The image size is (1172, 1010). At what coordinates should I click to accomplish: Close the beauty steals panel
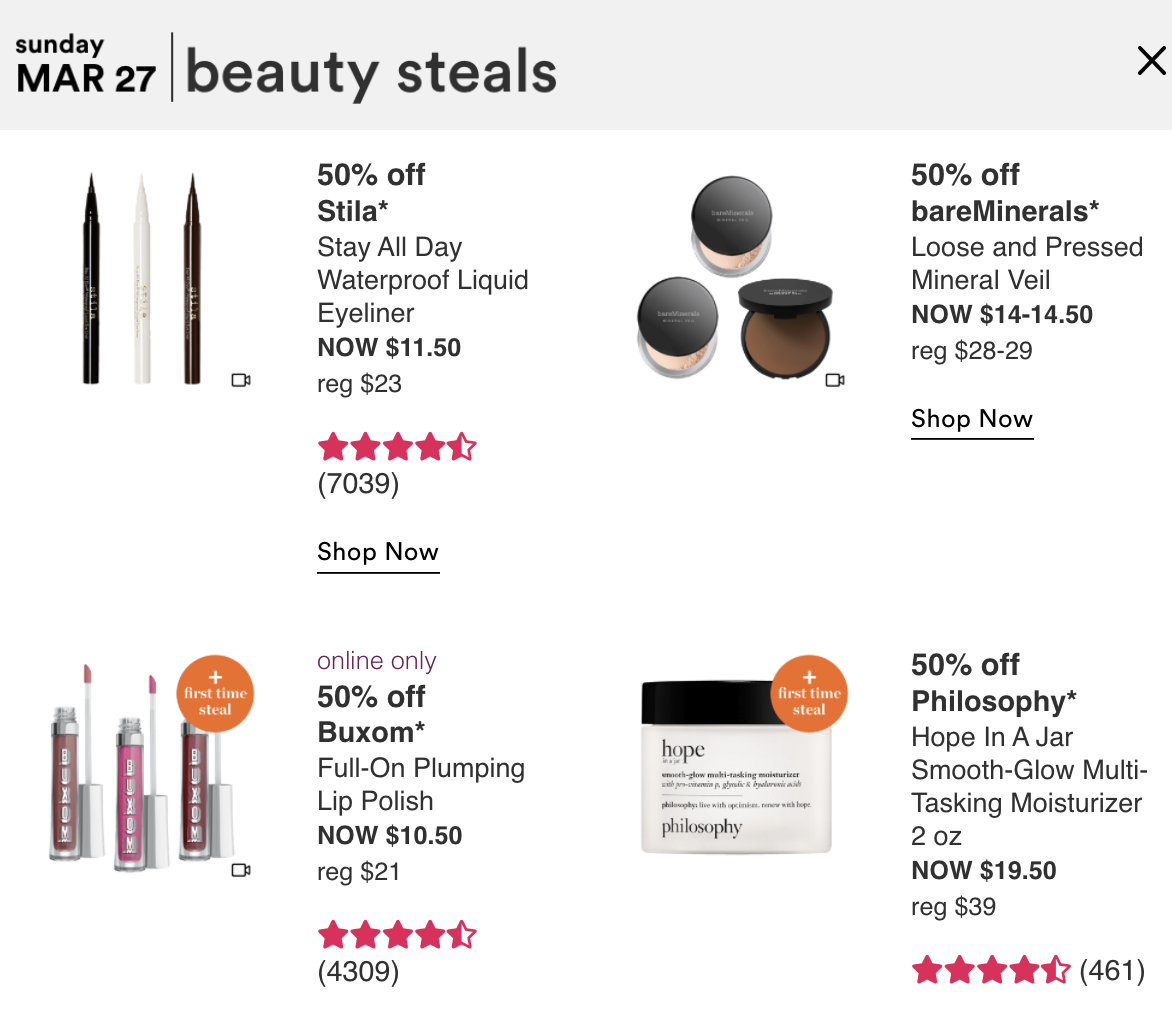point(1151,61)
